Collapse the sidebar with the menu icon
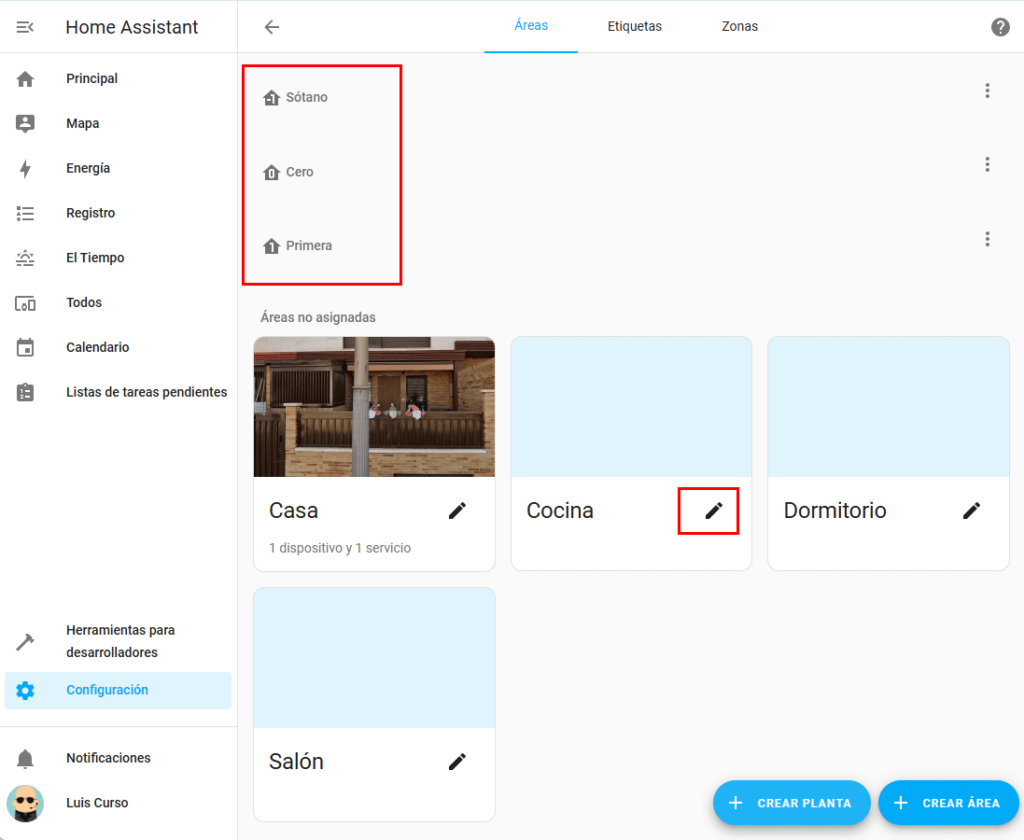The height and width of the screenshot is (840, 1024). point(25,27)
